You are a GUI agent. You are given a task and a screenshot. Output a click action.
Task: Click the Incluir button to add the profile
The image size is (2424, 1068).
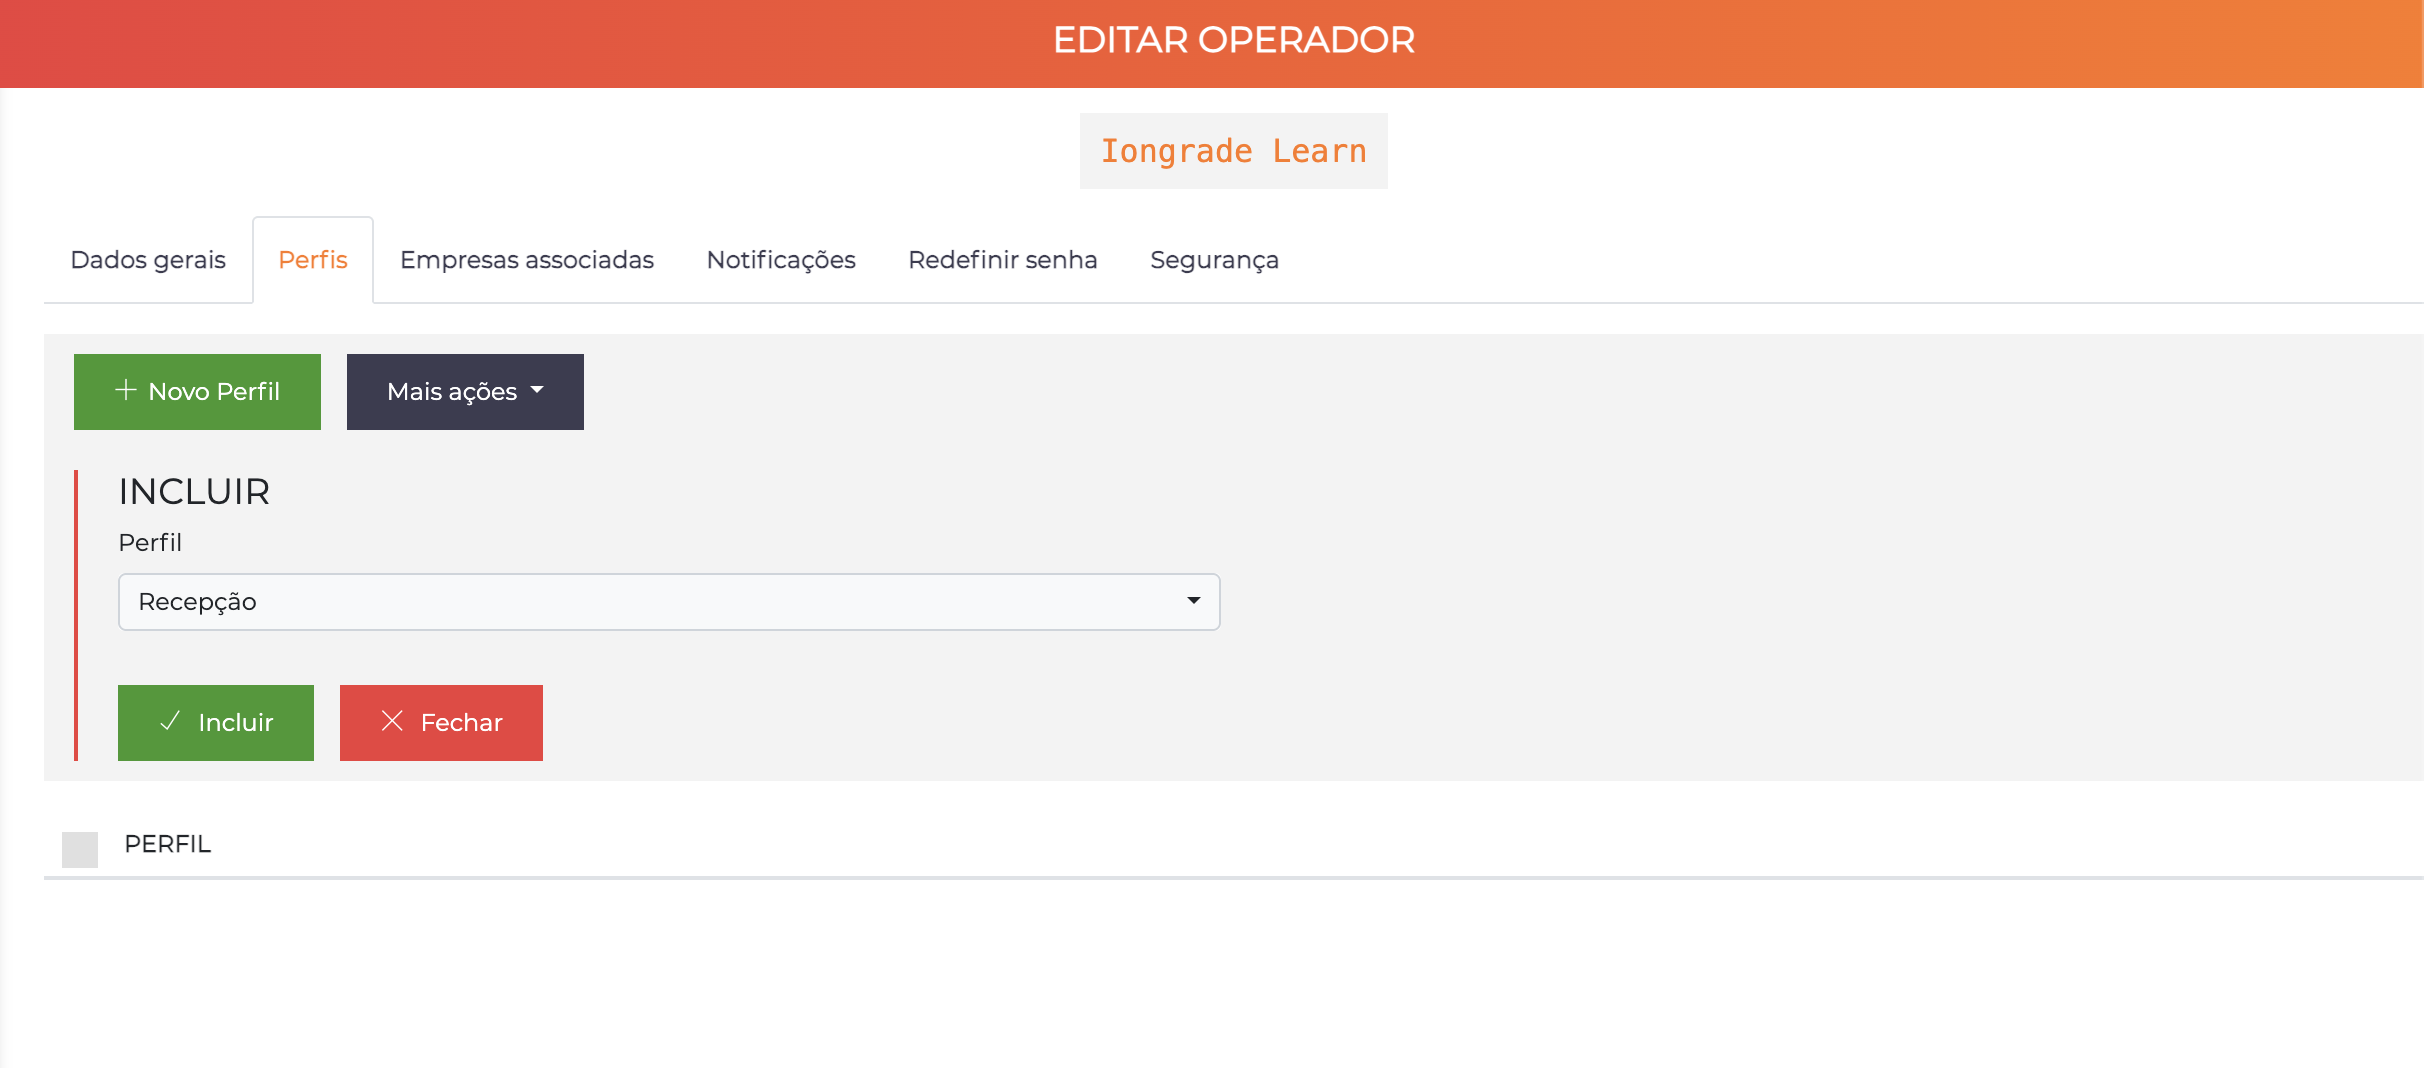coord(216,722)
